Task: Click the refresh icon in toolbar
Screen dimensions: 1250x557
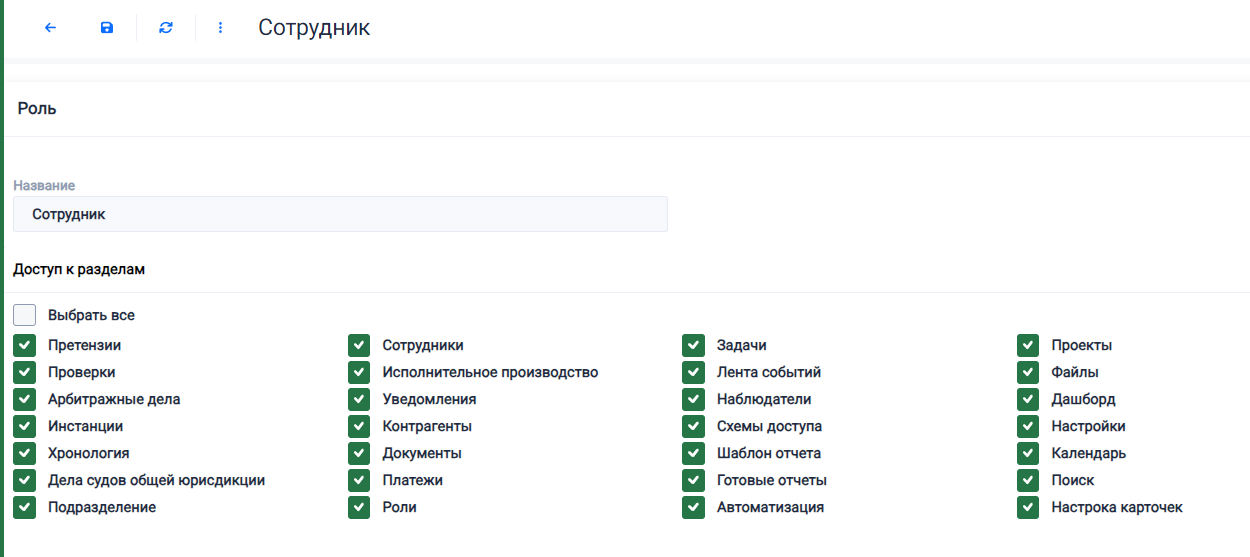Action: [166, 28]
